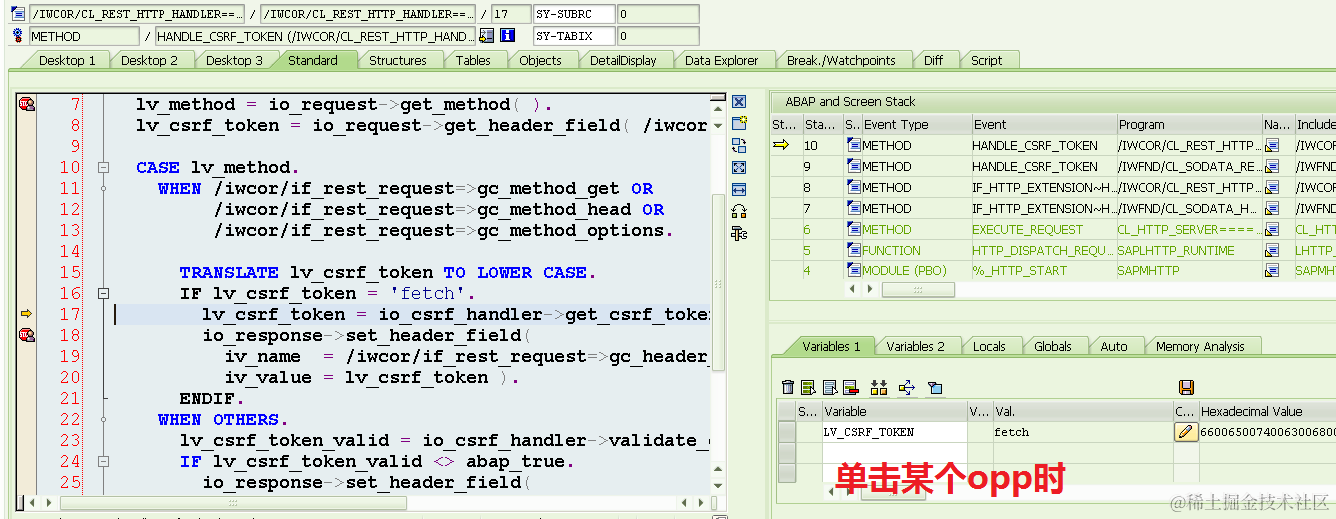Click the pencil change icon for LV_CSRF_TOKEN
Image resolution: width=1336 pixels, height=519 pixels.
pyautogui.click(x=1185, y=432)
